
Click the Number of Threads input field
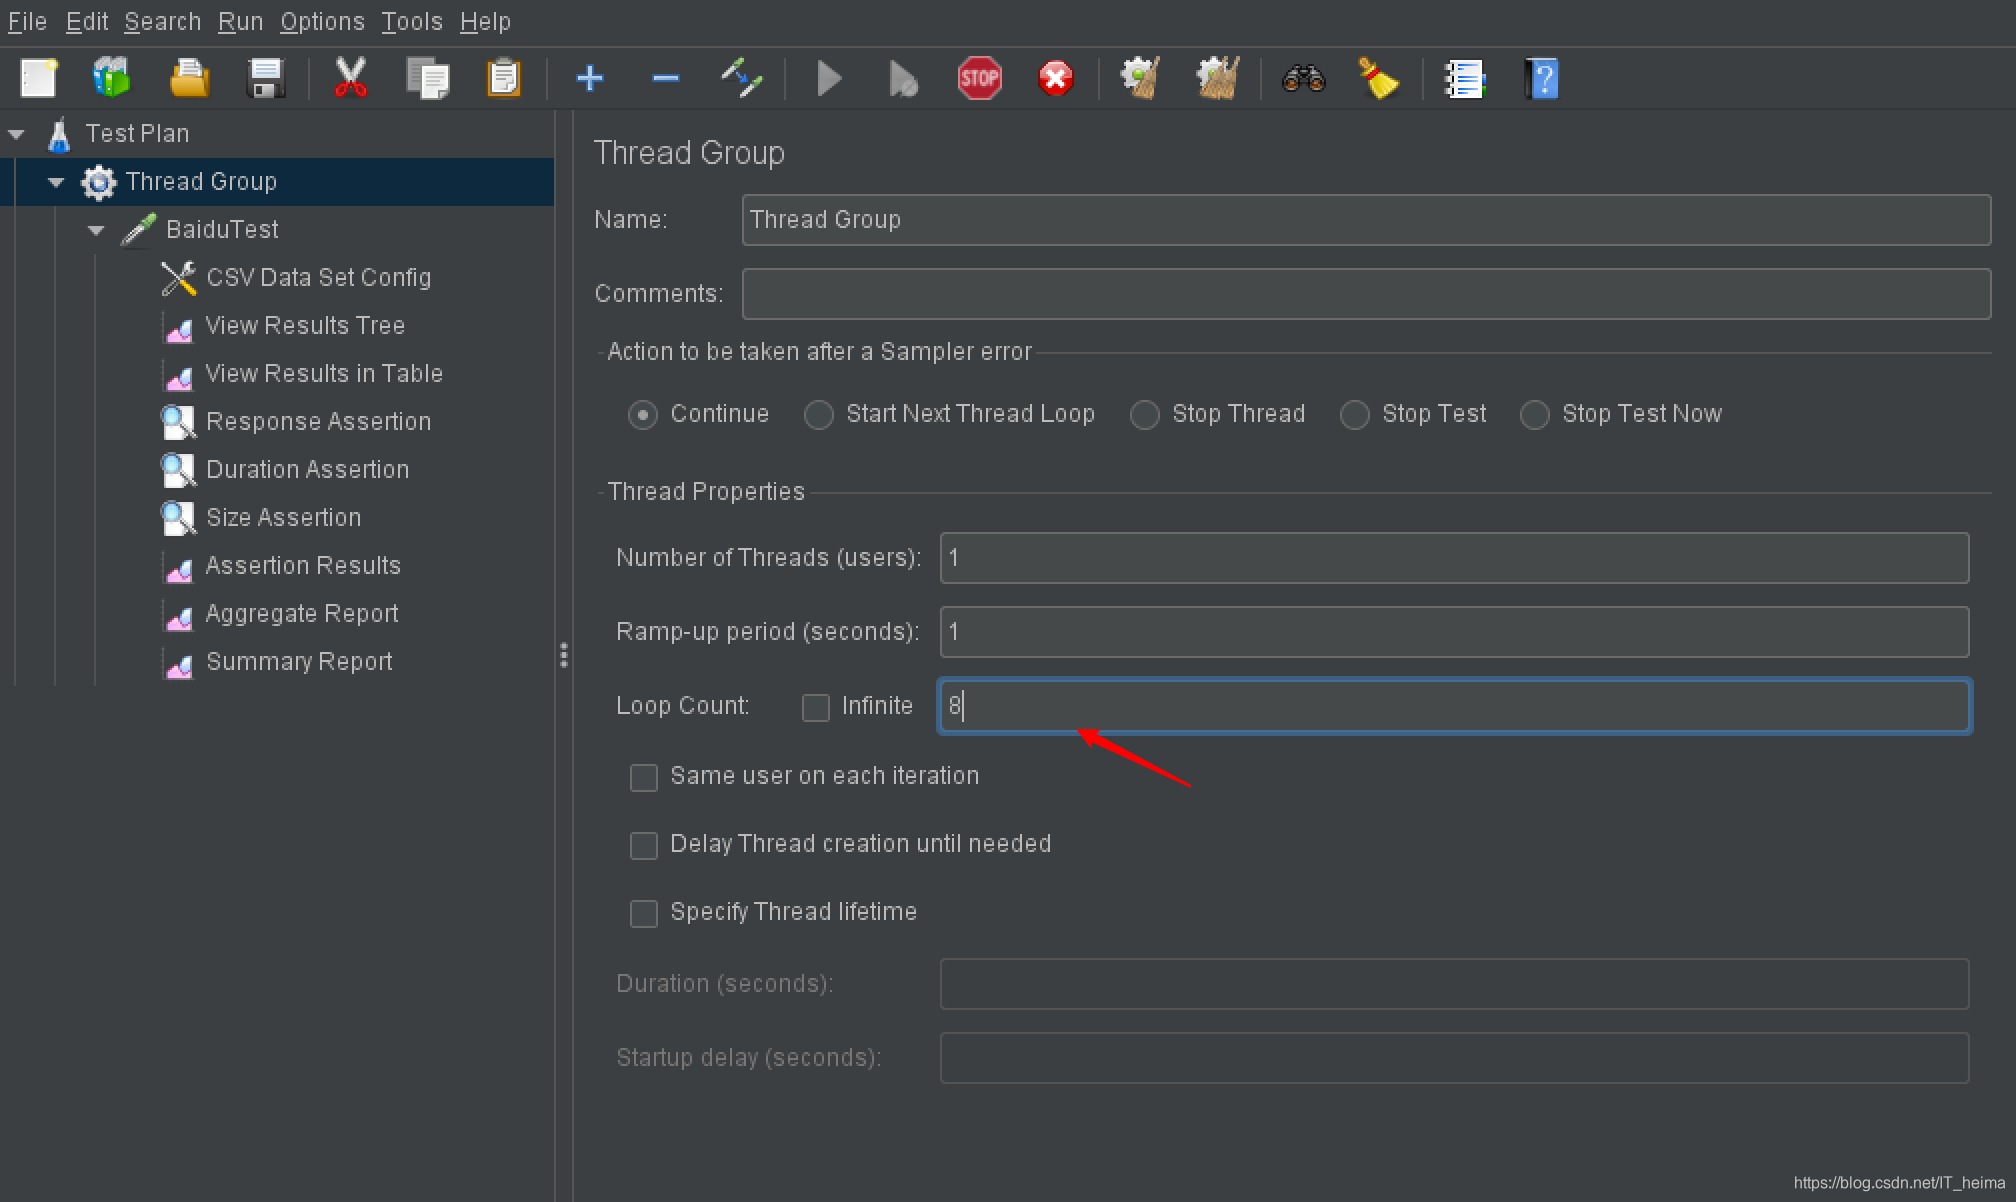click(1453, 558)
